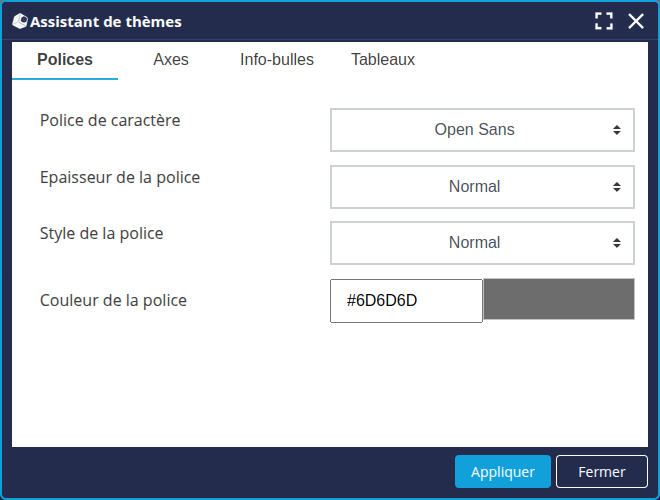
Task: Click the Couleur de la police label
Action: [113, 301]
